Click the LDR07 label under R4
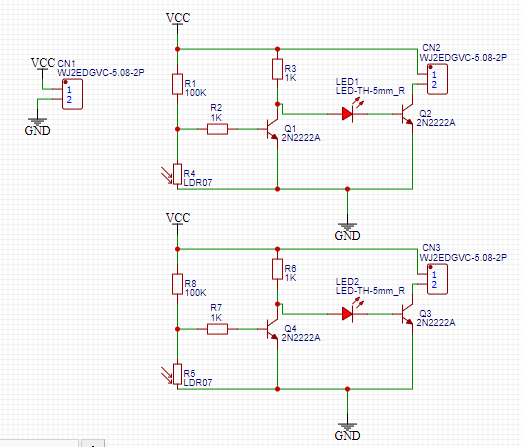521x447 pixels. pos(198,183)
